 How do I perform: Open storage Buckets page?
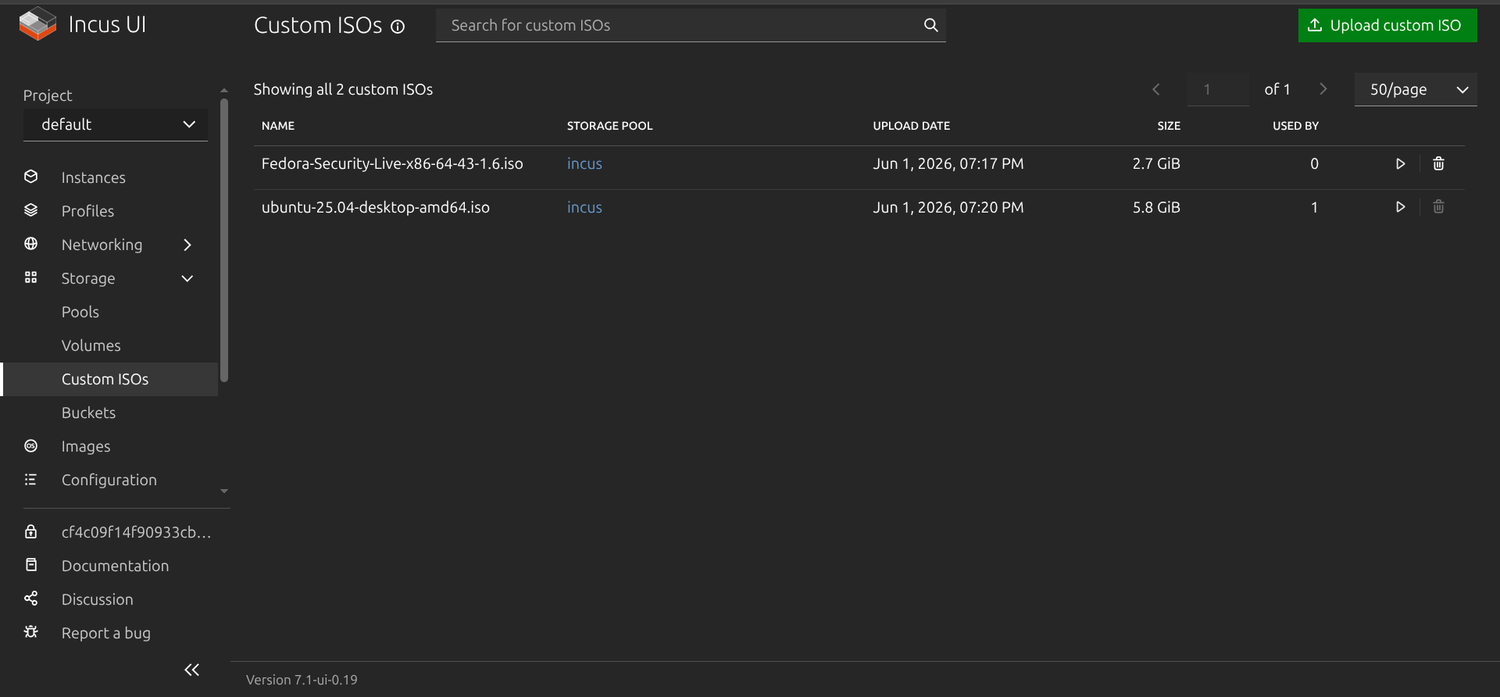[88, 412]
